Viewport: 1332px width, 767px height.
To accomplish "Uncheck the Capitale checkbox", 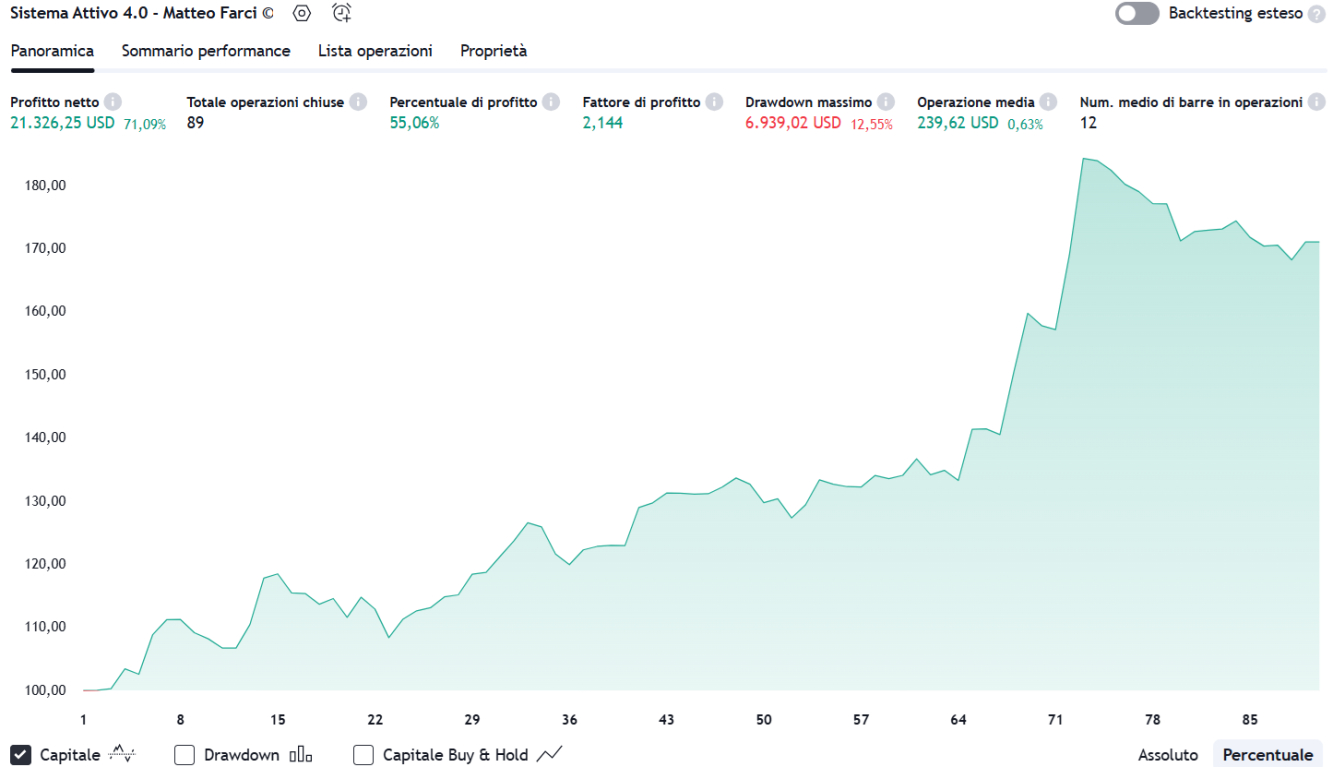I will pyautogui.click(x=20, y=755).
